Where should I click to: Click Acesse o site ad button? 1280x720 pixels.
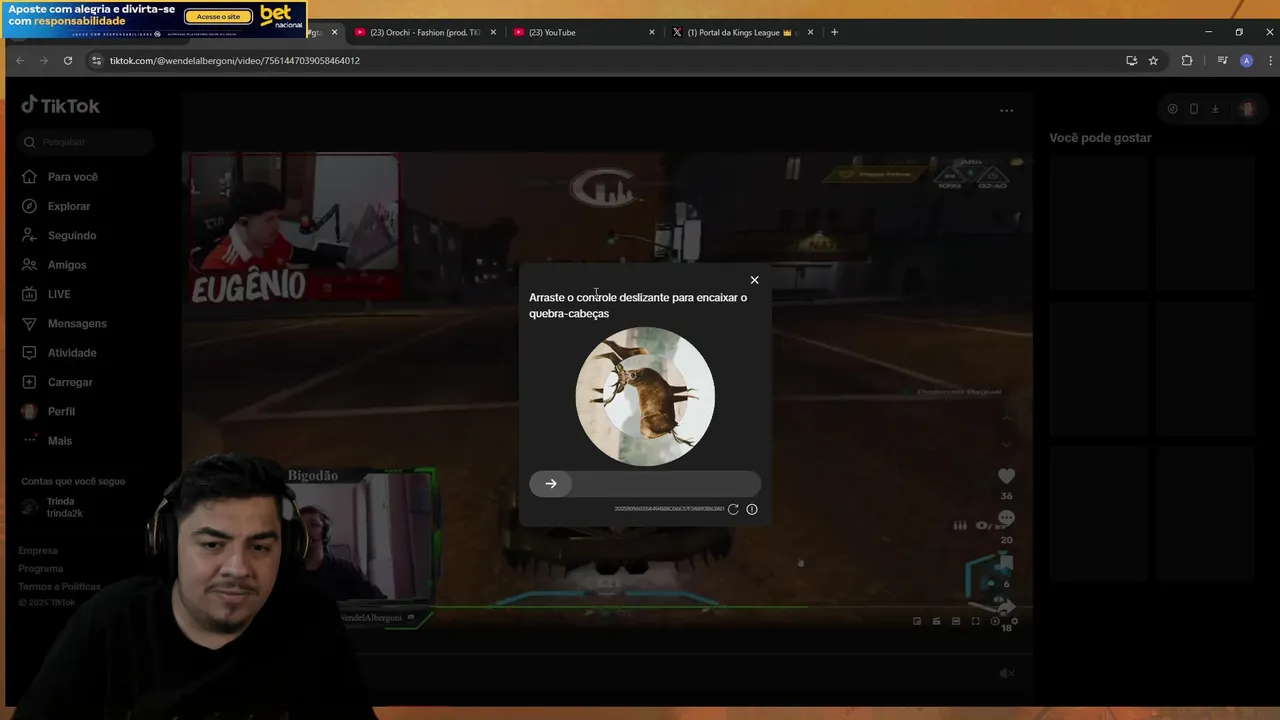click(x=218, y=16)
